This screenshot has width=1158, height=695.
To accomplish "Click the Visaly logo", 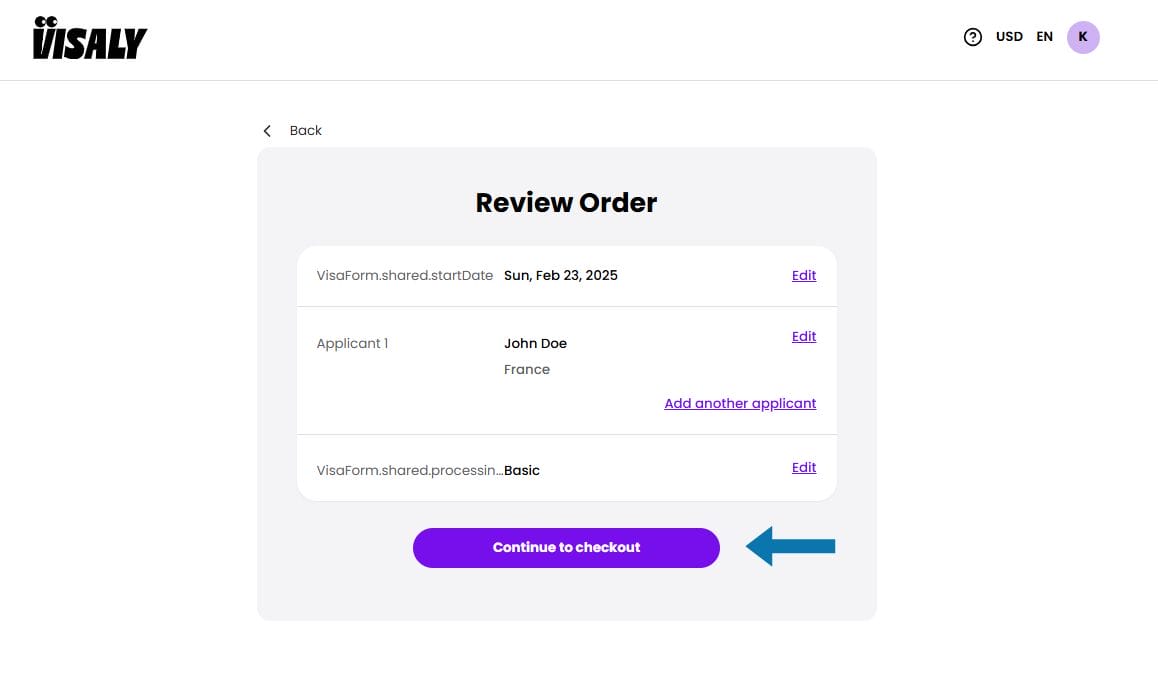I will [90, 39].
